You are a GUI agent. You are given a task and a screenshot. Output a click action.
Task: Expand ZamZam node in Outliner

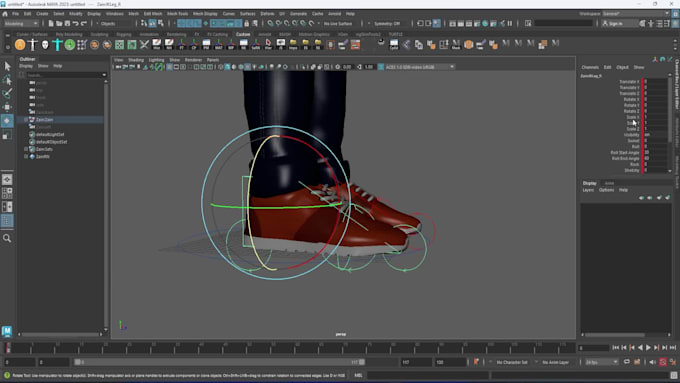[x=26, y=120]
